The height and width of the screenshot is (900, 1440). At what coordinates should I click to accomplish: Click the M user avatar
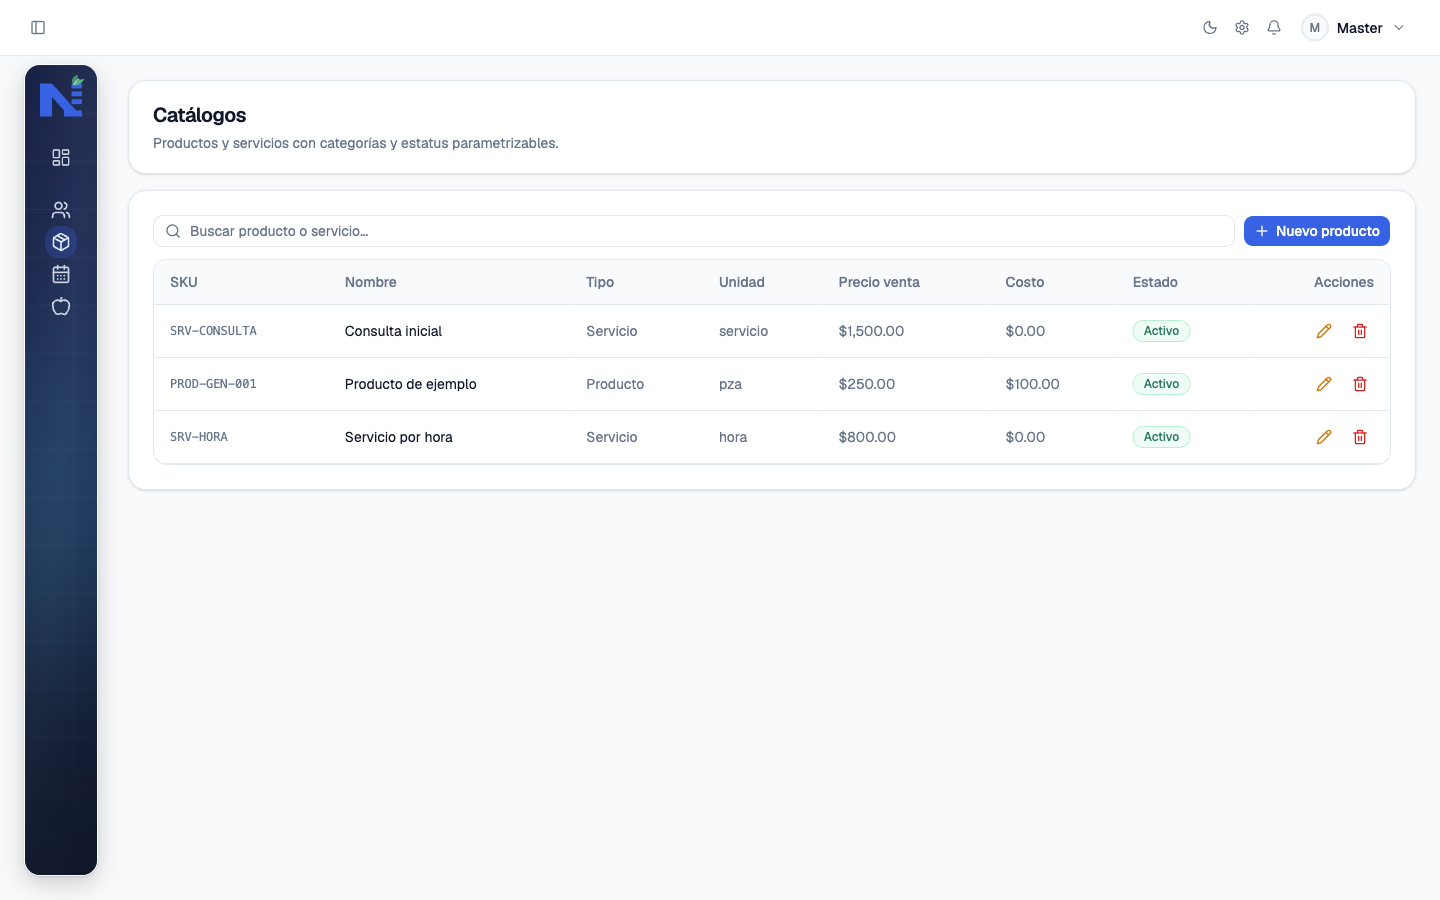pos(1315,28)
